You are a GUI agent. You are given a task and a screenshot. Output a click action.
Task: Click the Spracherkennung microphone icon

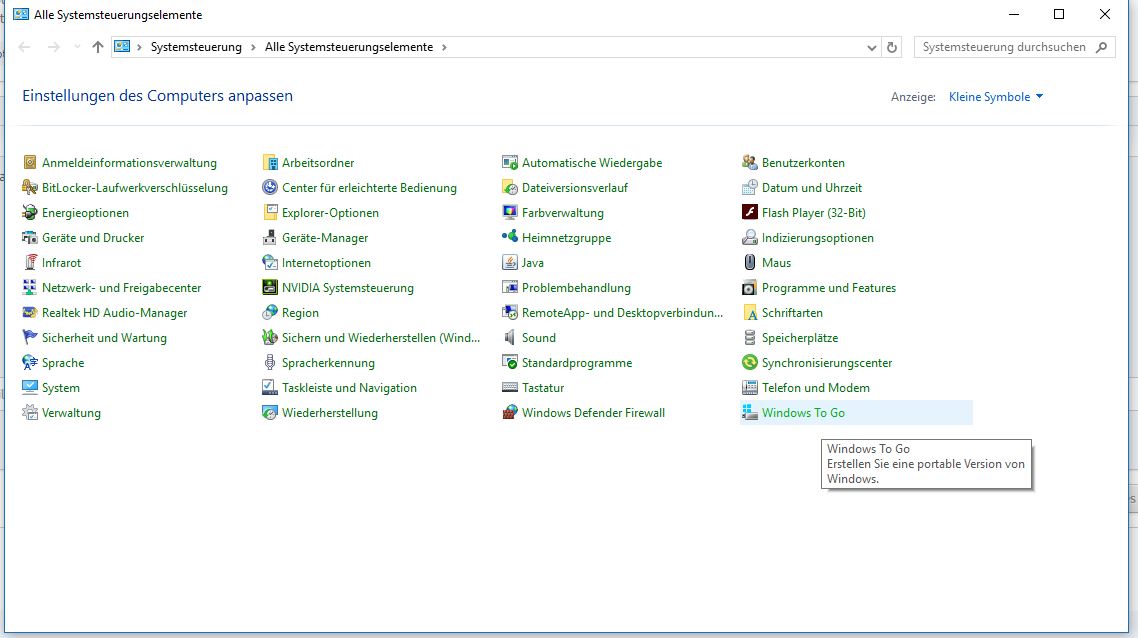(x=270, y=363)
